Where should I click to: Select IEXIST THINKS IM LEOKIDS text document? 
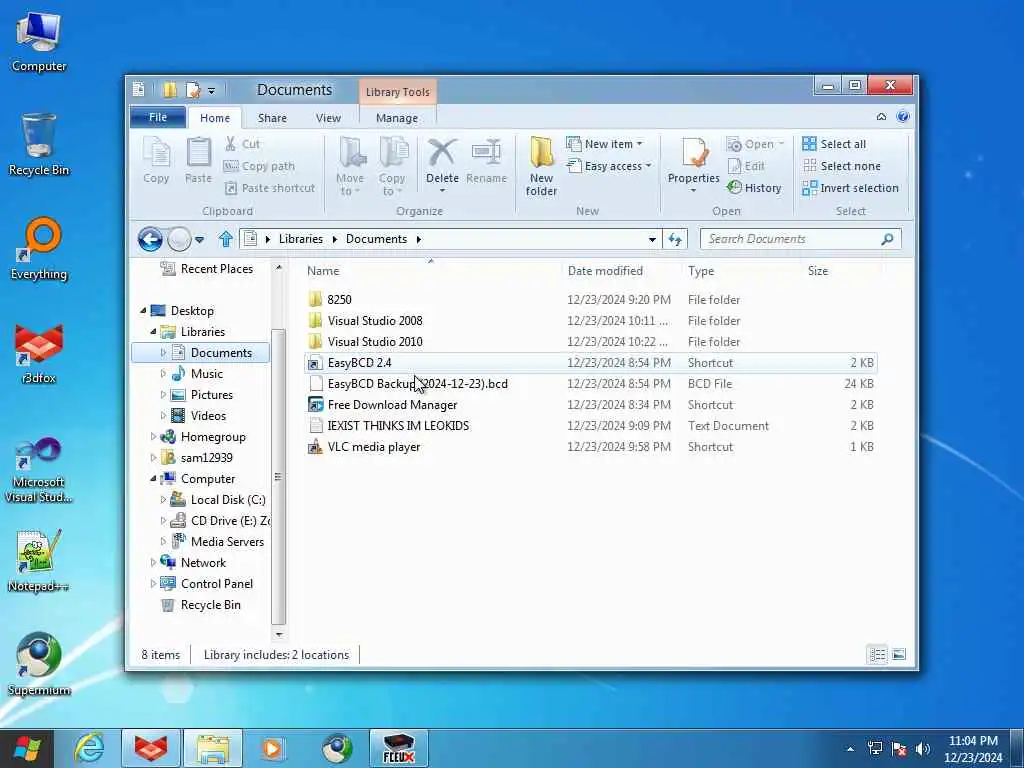click(591, 426)
